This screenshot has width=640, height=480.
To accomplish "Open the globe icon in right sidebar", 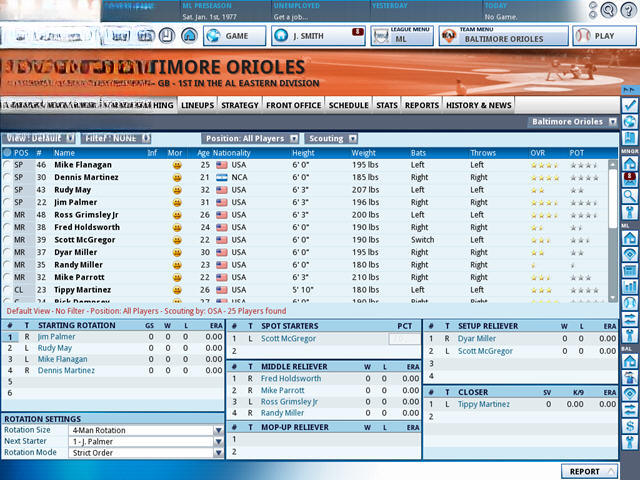I will (630, 121).
